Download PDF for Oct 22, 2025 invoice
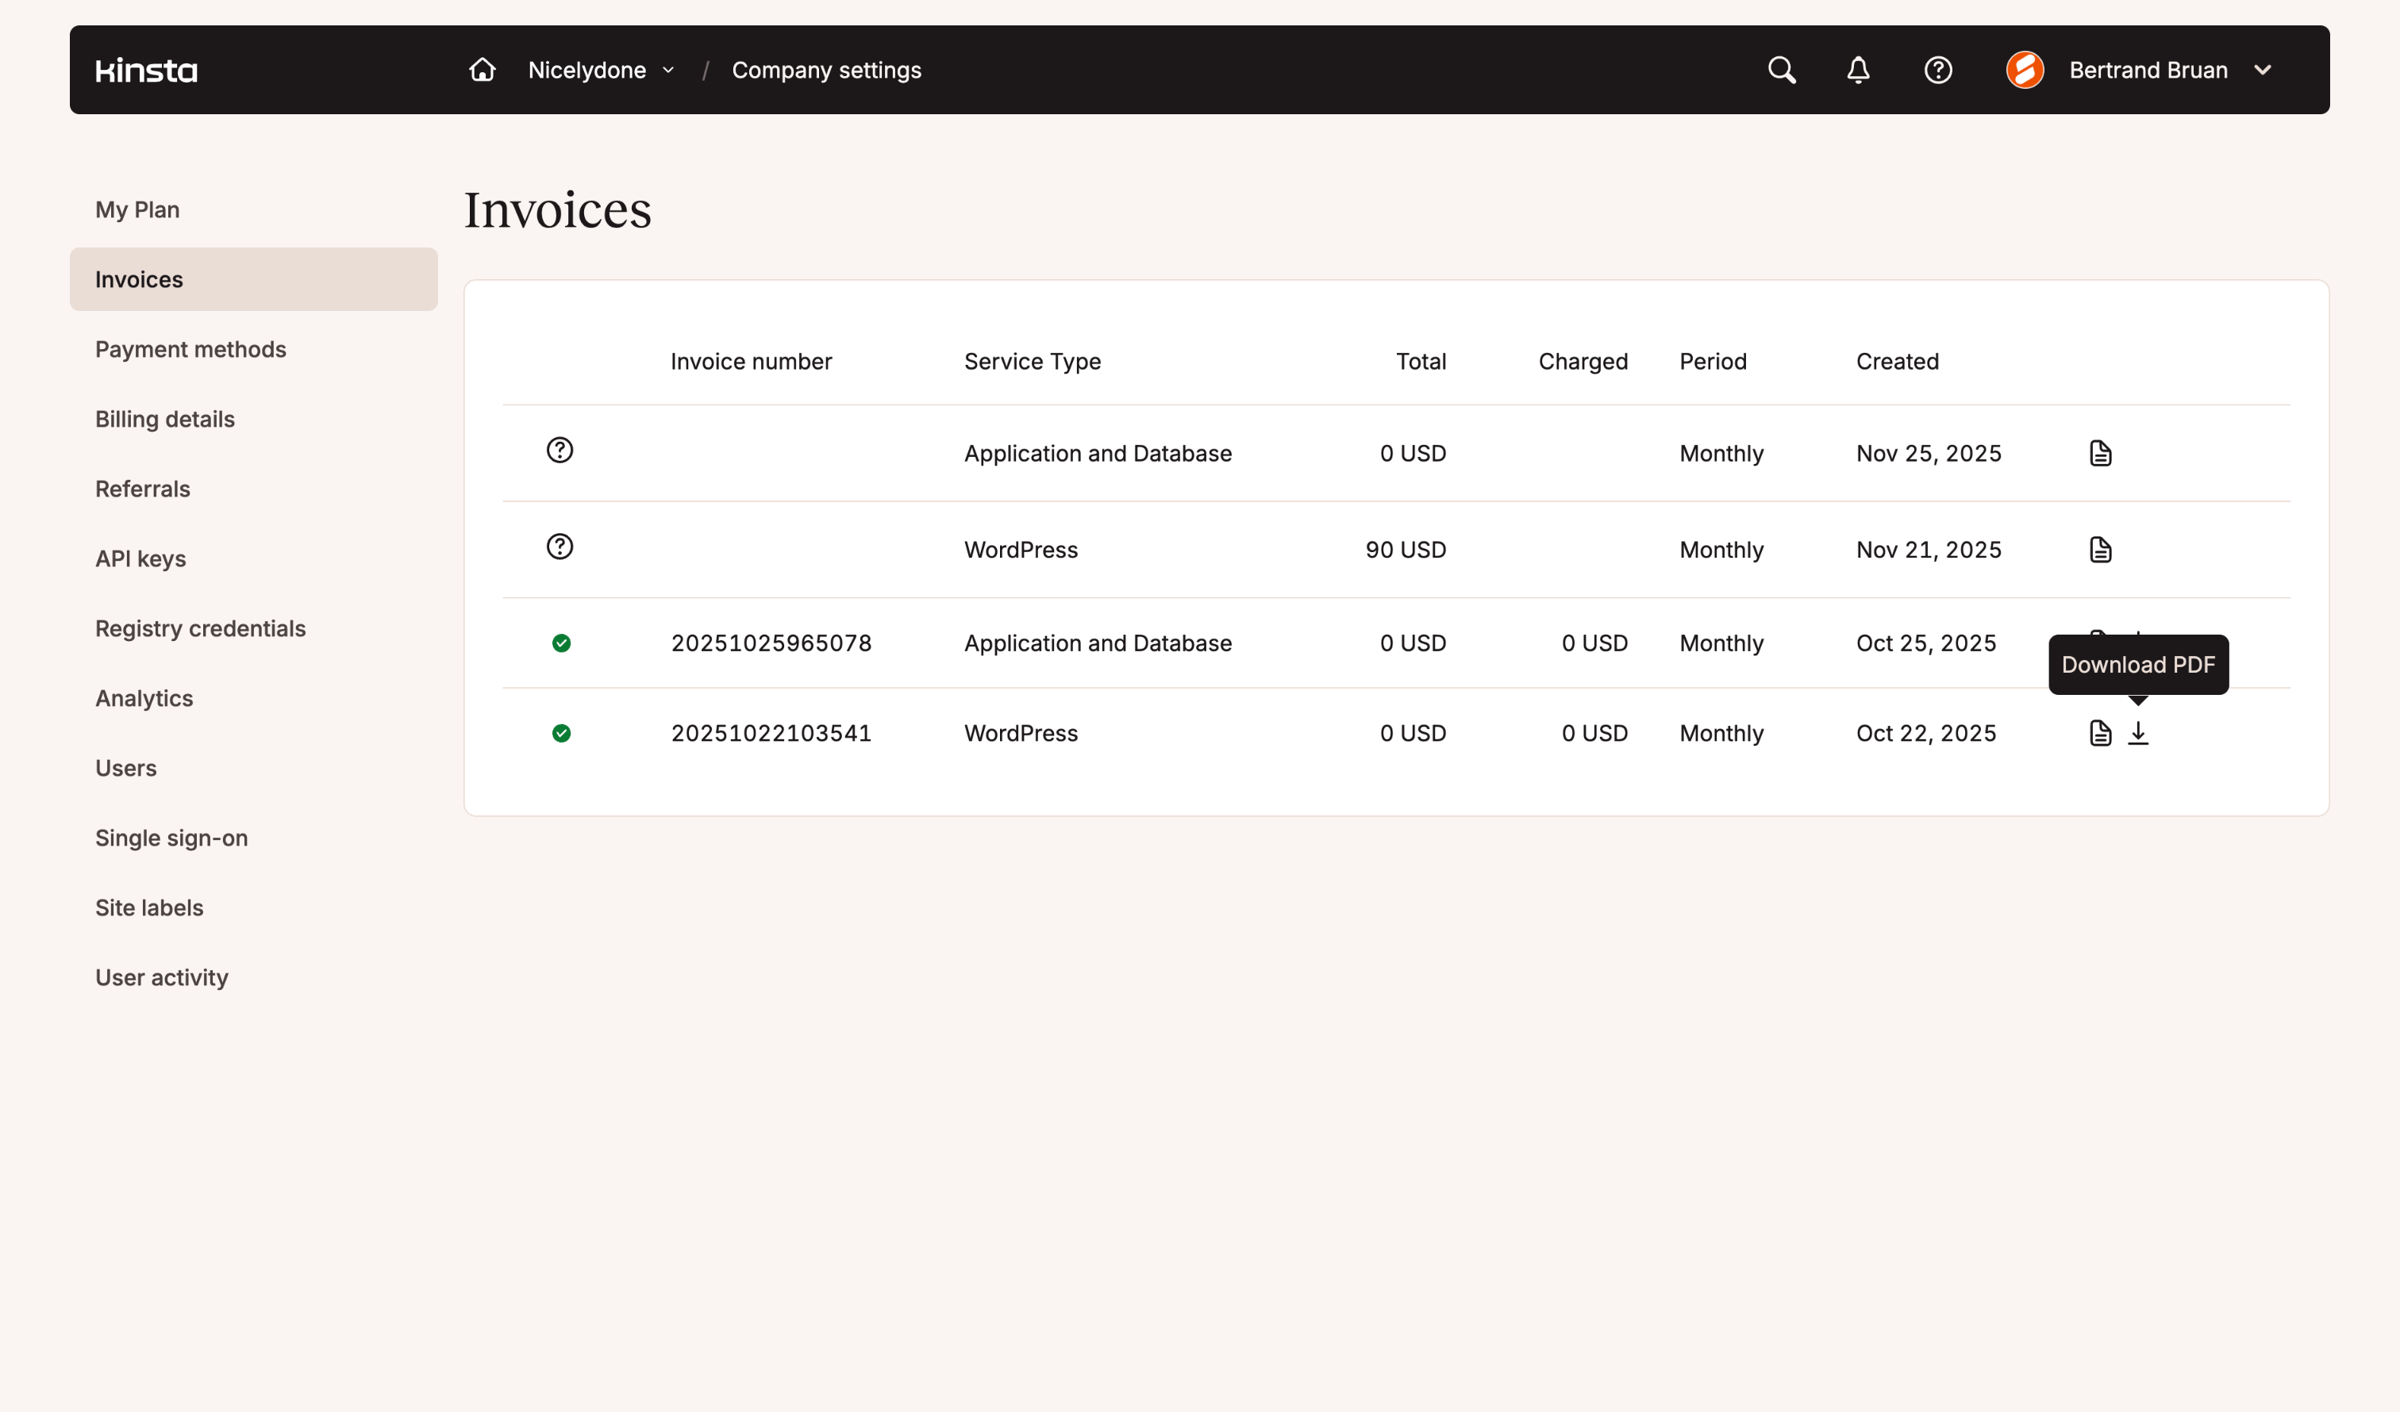Image resolution: width=2400 pixels, height=1412 pixels. point(2138,733)
